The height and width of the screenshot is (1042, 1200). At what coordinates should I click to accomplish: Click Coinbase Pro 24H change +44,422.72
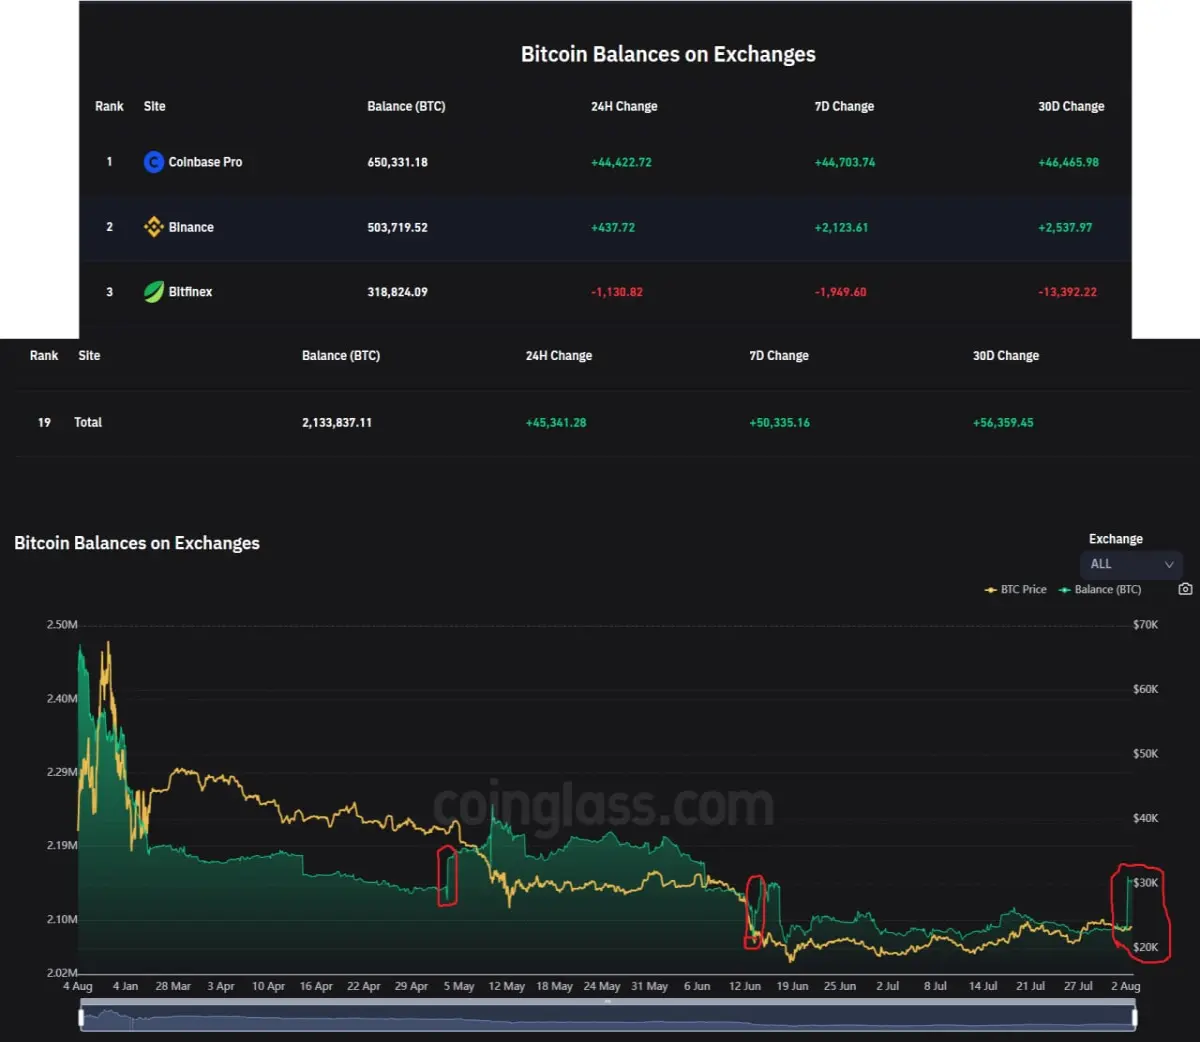point(621,162)
